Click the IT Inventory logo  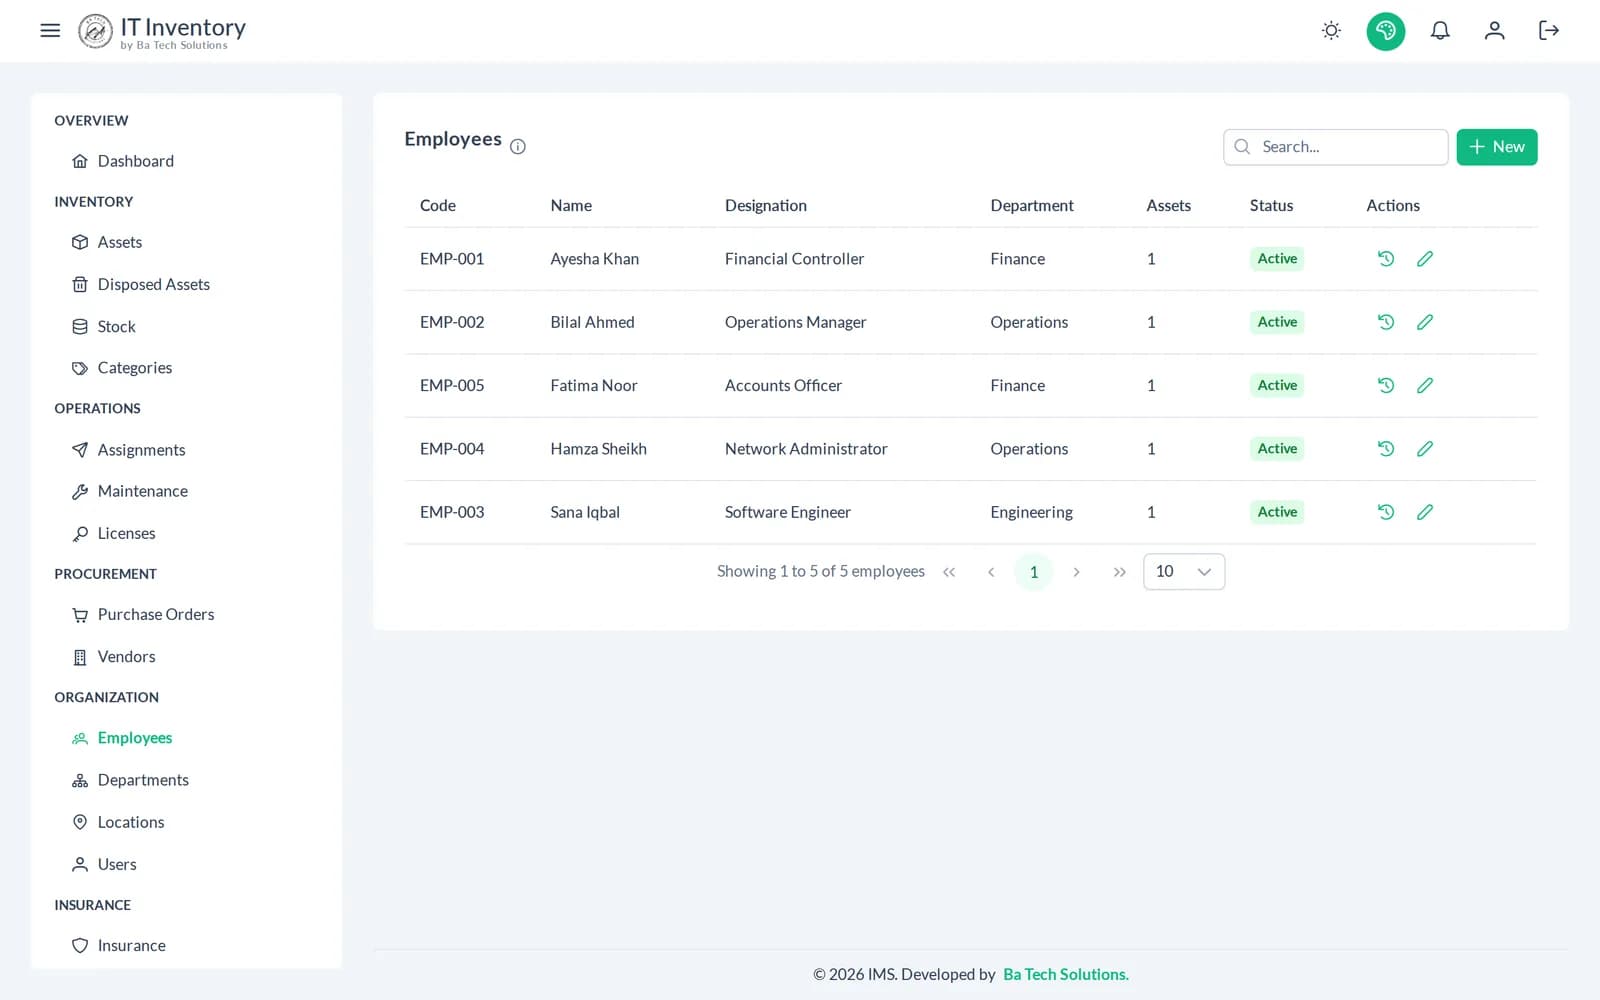pos(162,31)
